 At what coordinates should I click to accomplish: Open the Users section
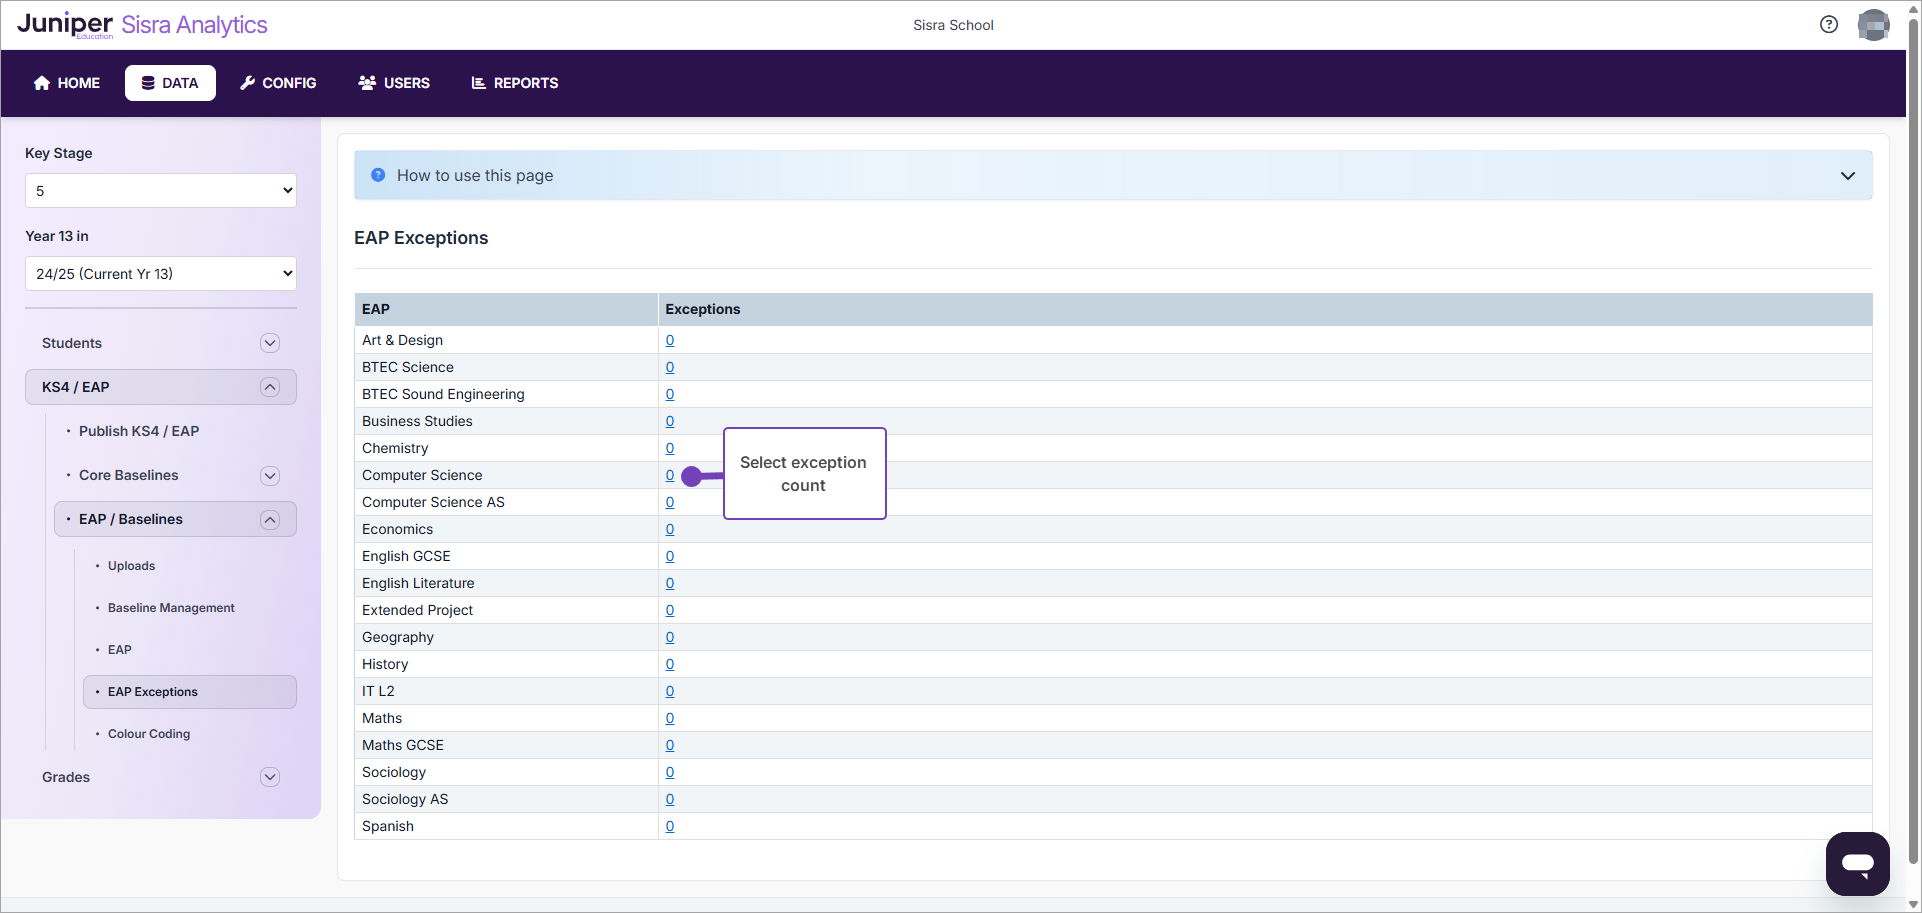pos(394,83)
